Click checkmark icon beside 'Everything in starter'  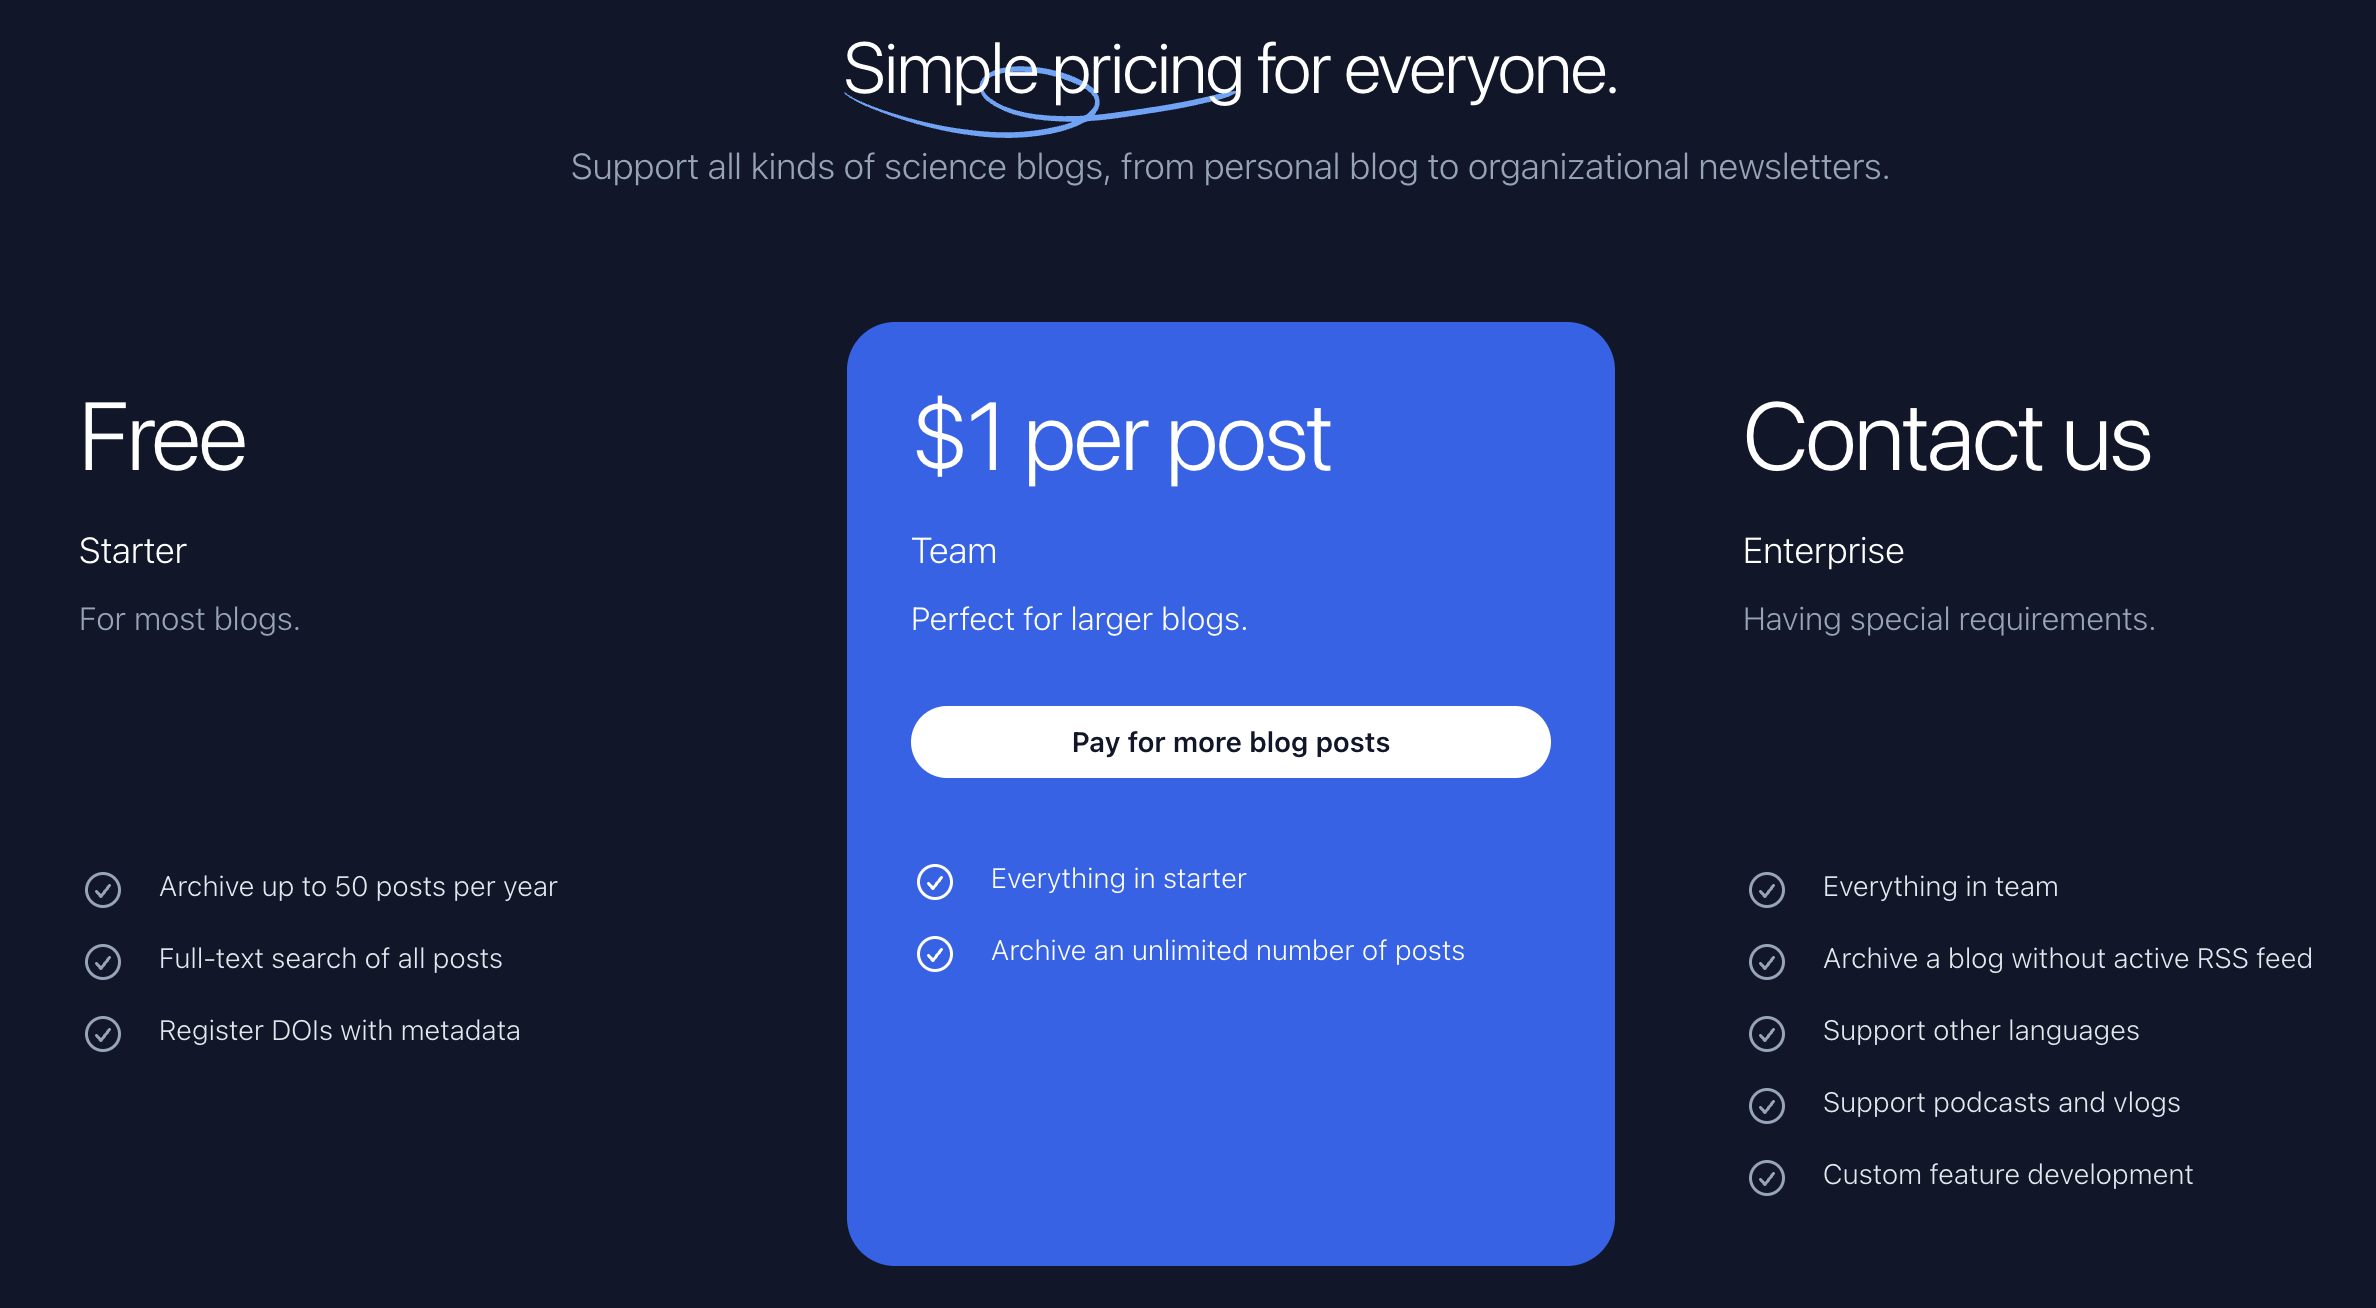(x=935, y=881)
